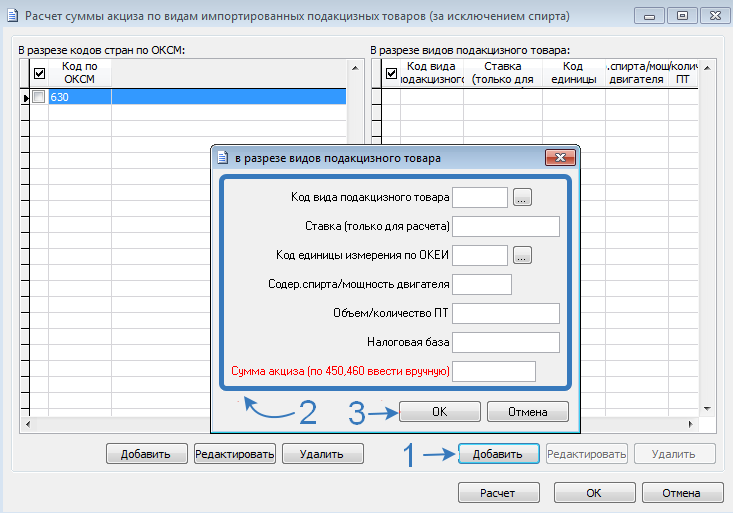Click Добавить under the excise goods table

coord(498,454)
